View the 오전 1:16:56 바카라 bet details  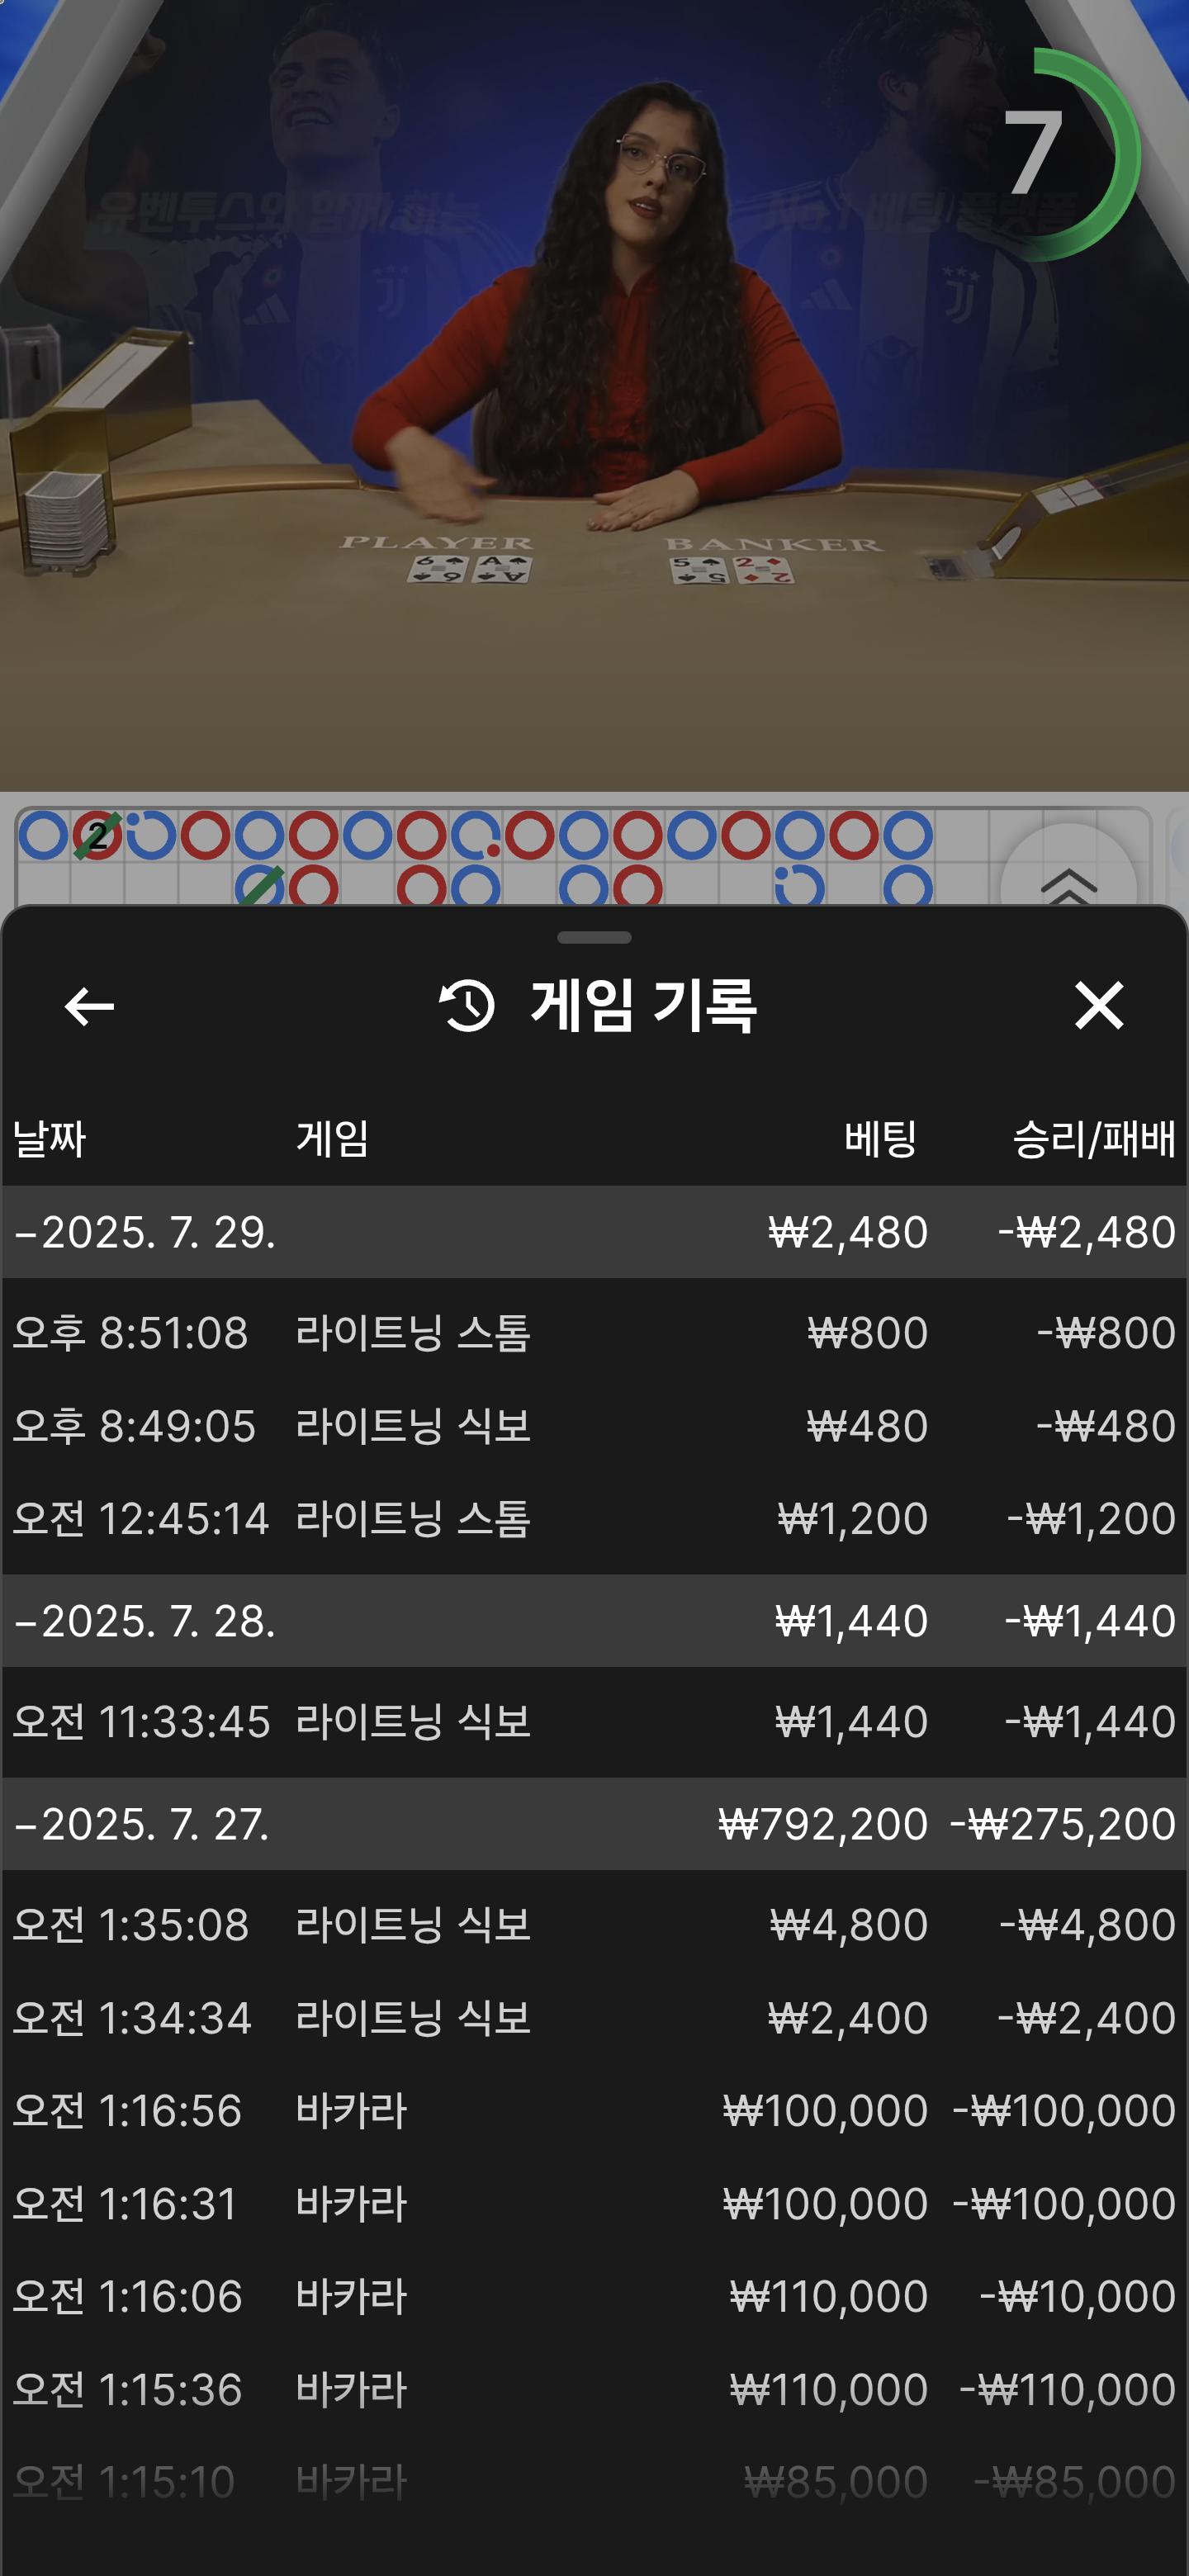(594, 2111)
